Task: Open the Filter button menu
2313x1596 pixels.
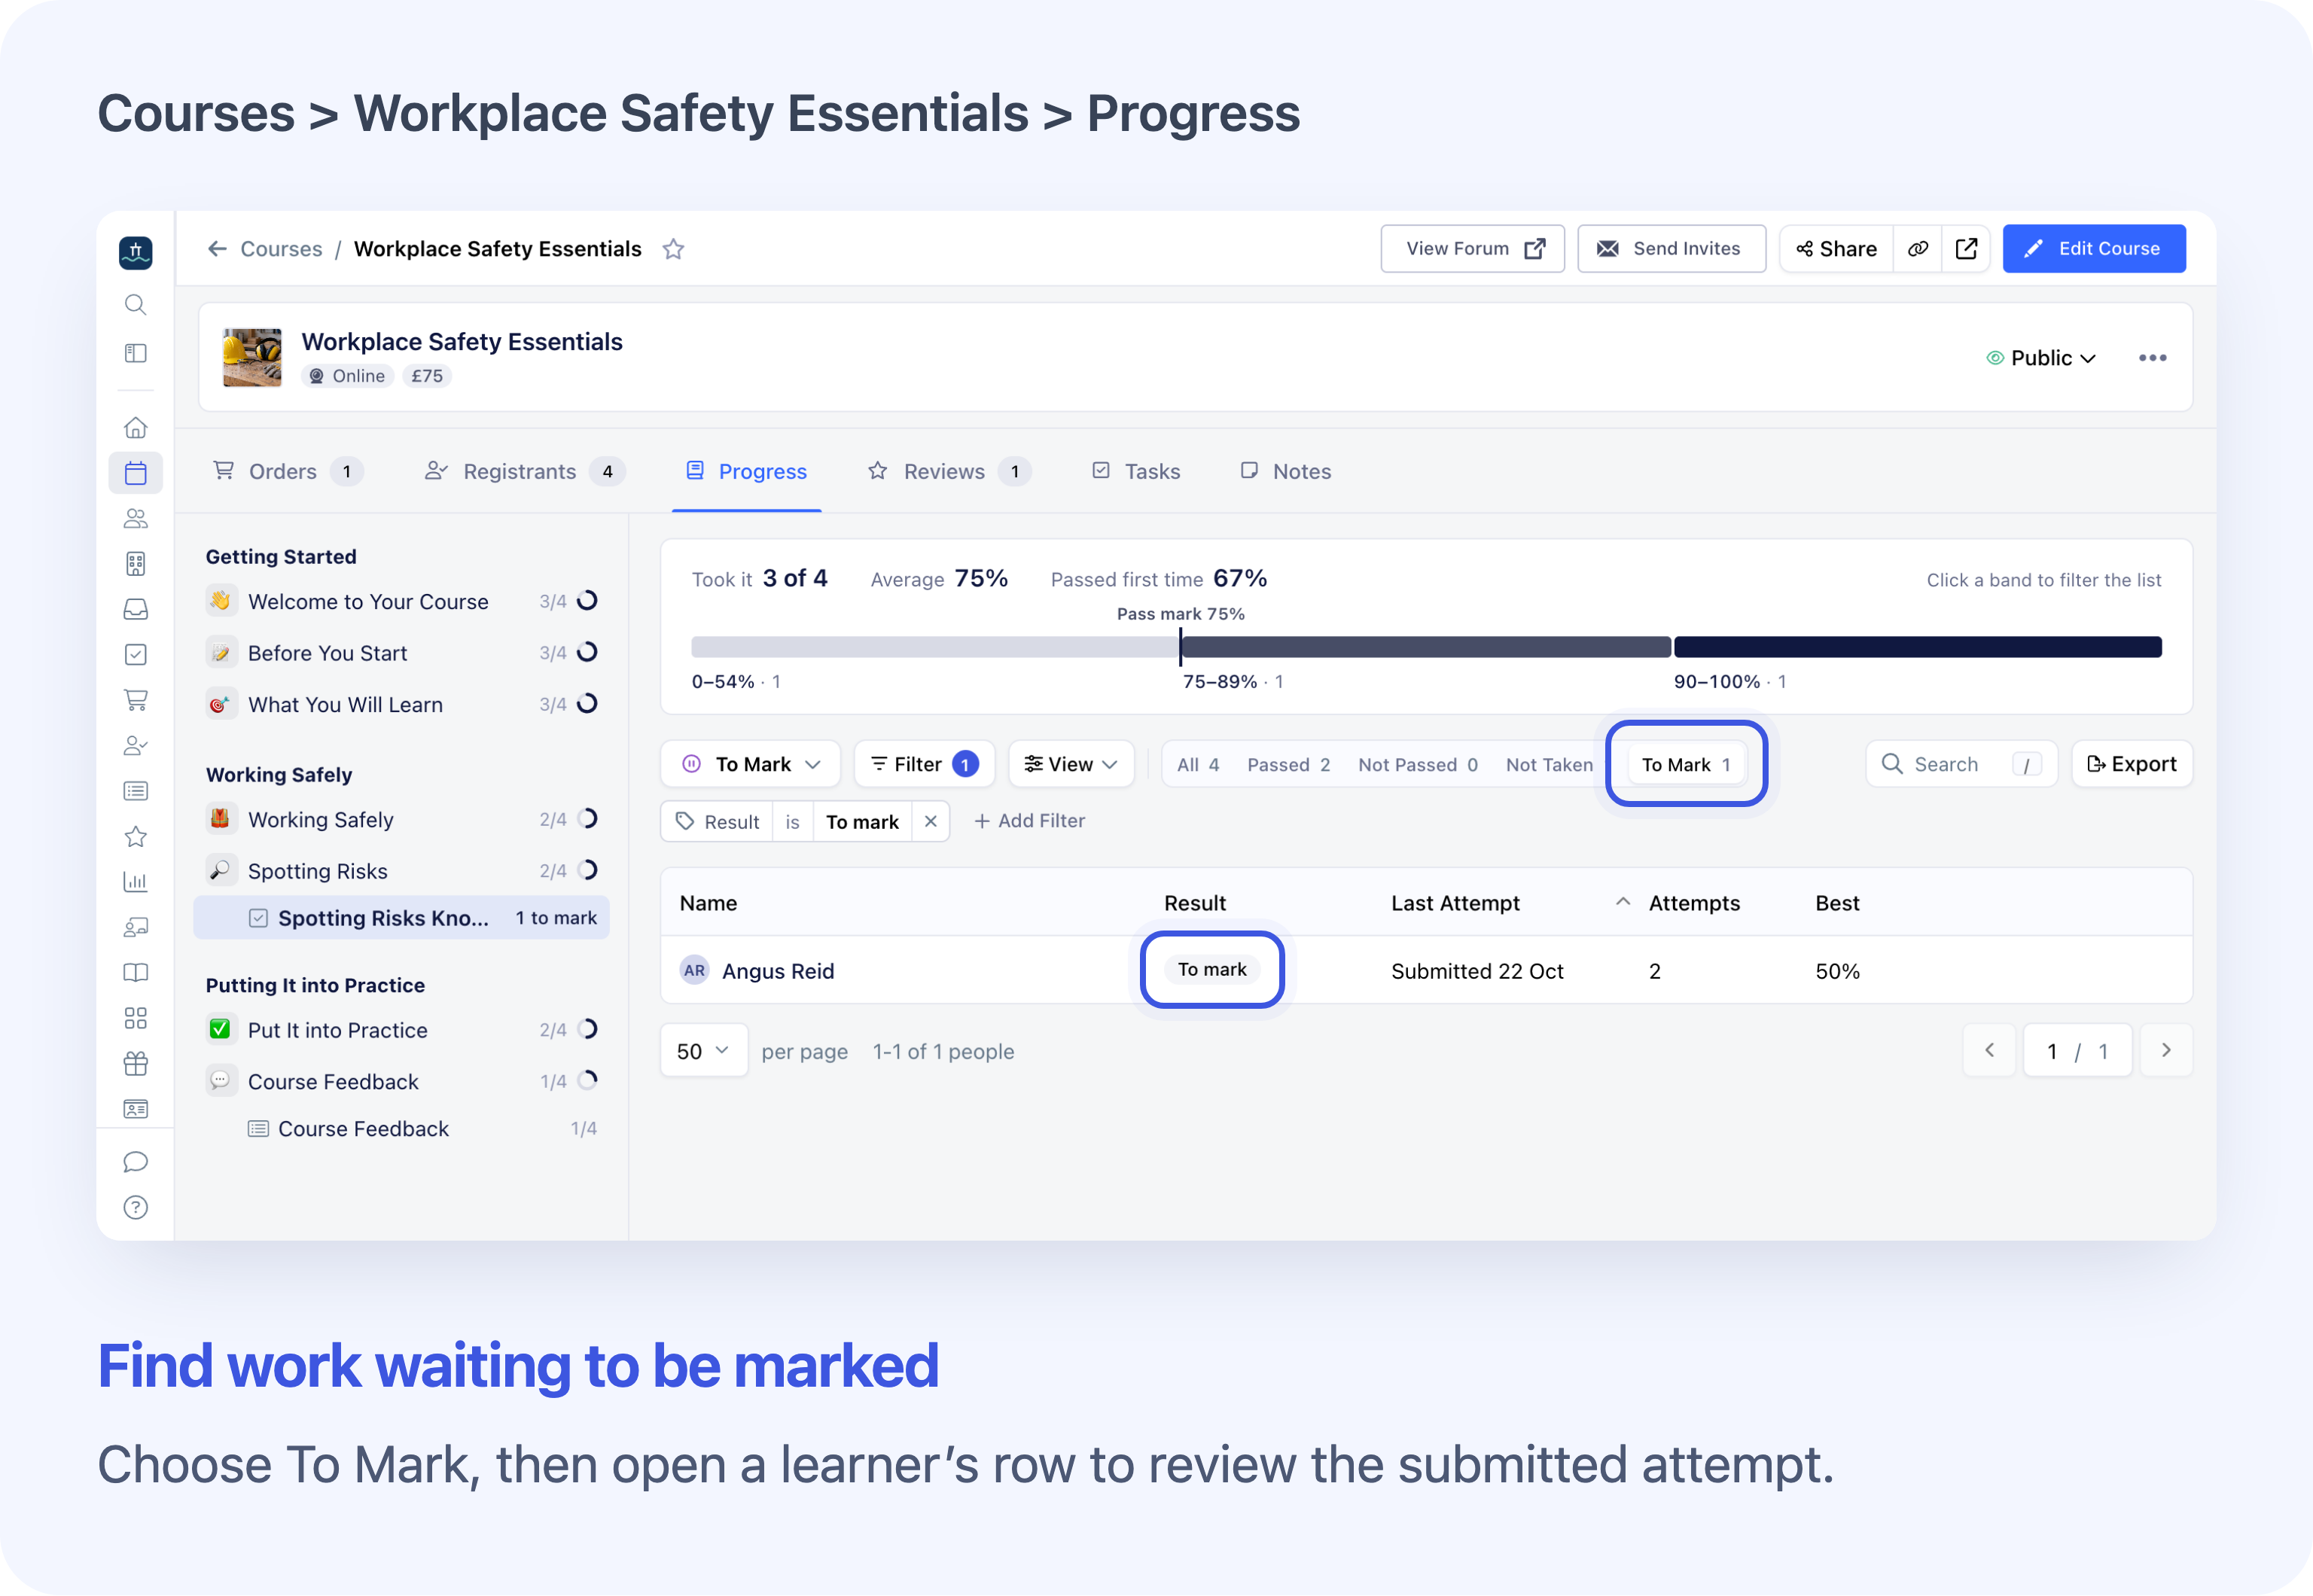Action: coord(924,765)
